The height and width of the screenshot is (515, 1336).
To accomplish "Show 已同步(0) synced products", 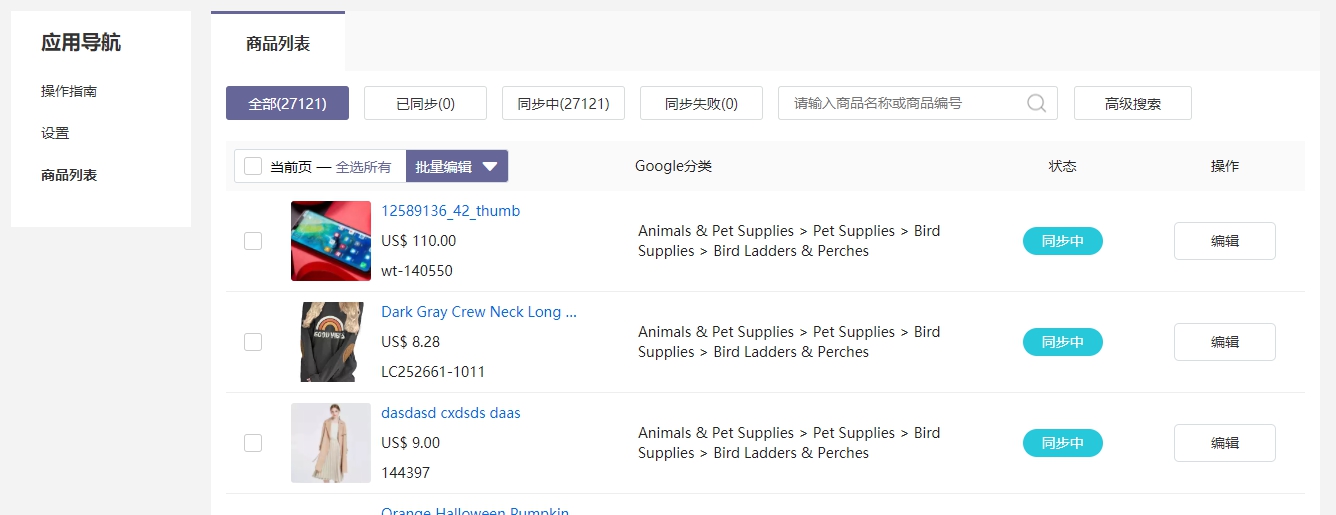I will (425, 103).
